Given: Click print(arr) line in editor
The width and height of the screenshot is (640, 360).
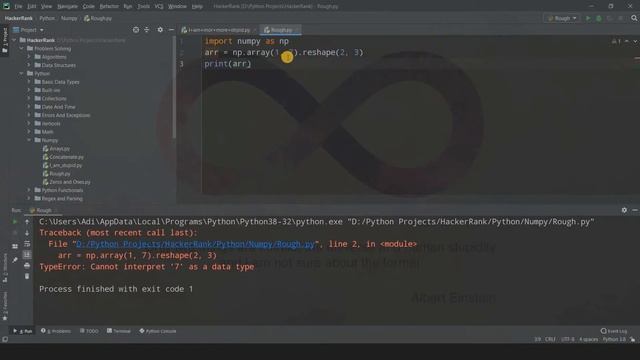Looking at the screenshot, I should click(x=228, y=64).
